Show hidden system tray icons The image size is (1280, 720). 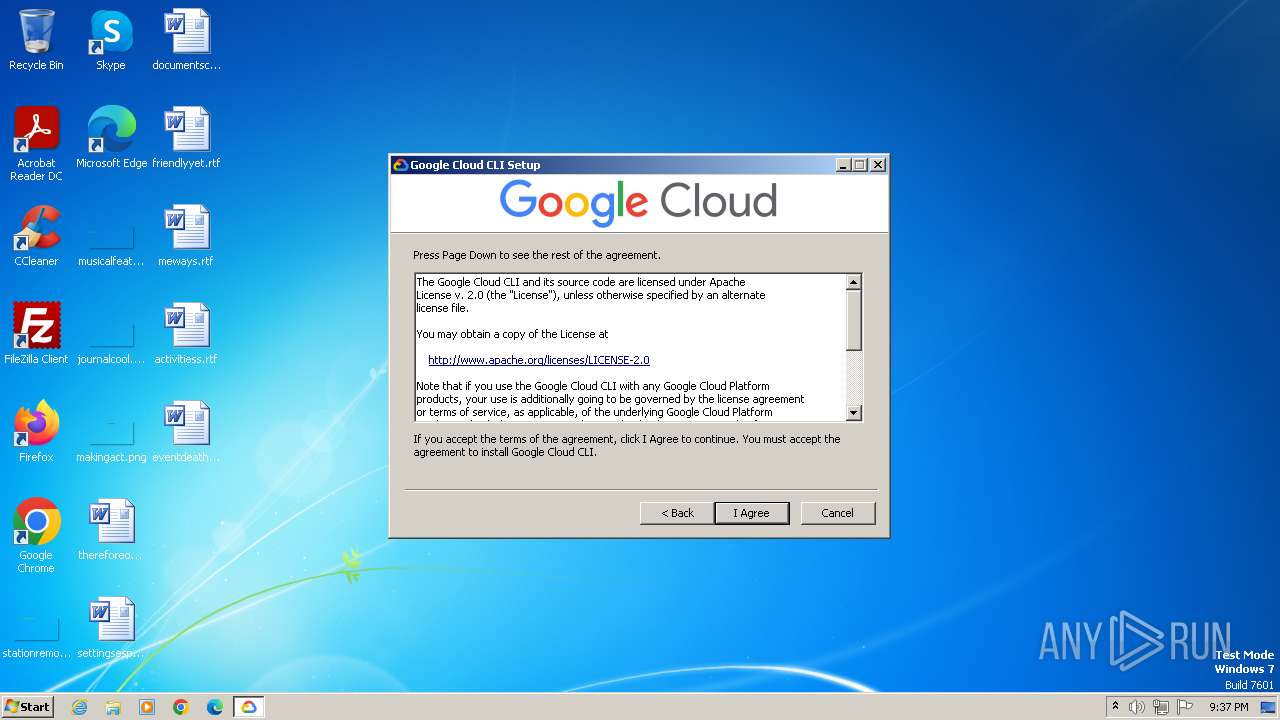(1115, 707)
